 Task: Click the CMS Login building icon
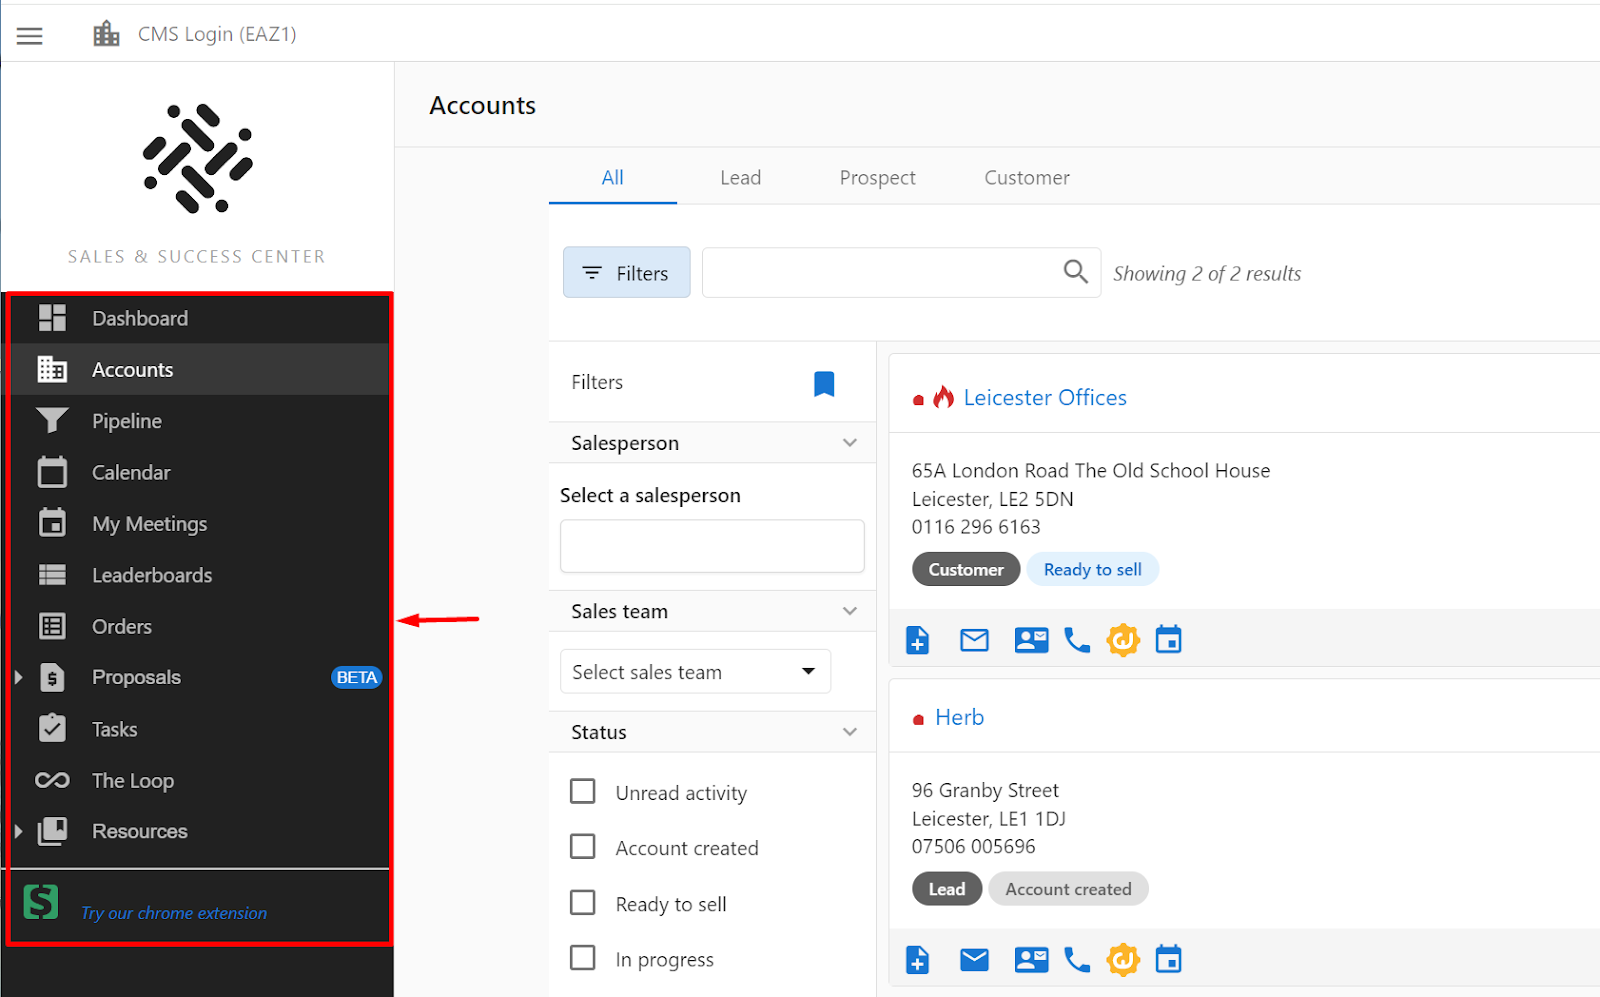[x=106, y=34]
